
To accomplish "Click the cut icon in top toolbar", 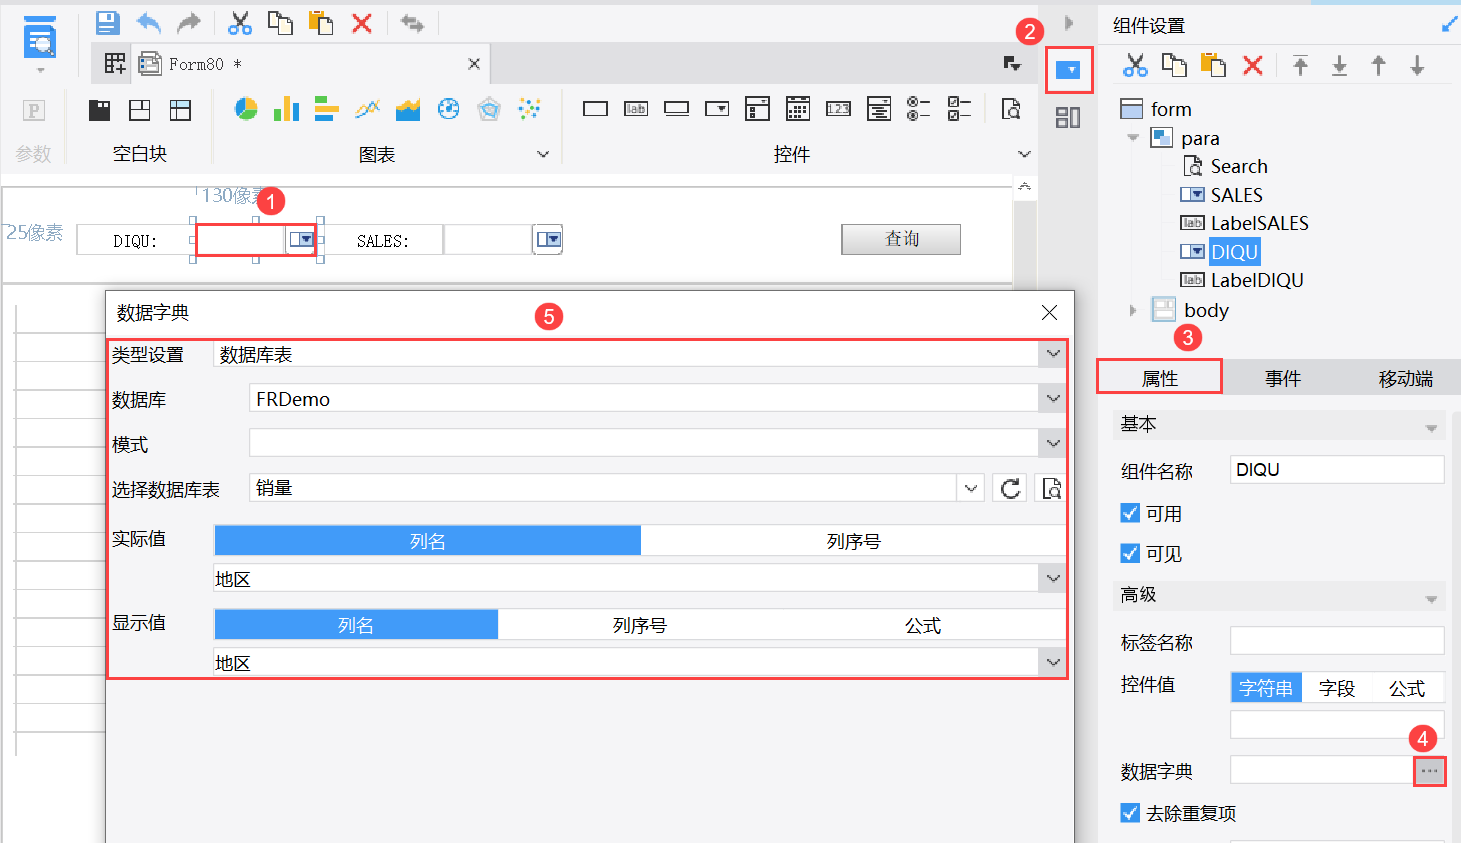I will 240,23.
